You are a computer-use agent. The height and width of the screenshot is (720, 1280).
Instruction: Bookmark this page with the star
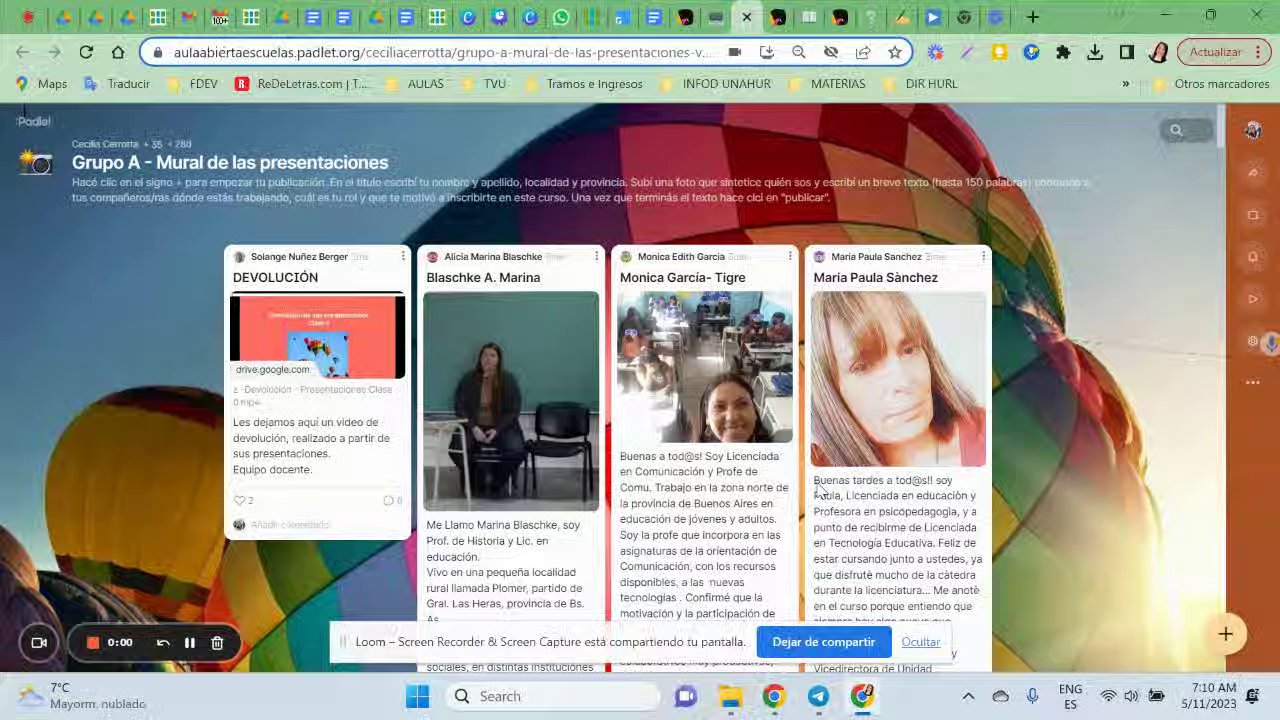click(895, 52)
